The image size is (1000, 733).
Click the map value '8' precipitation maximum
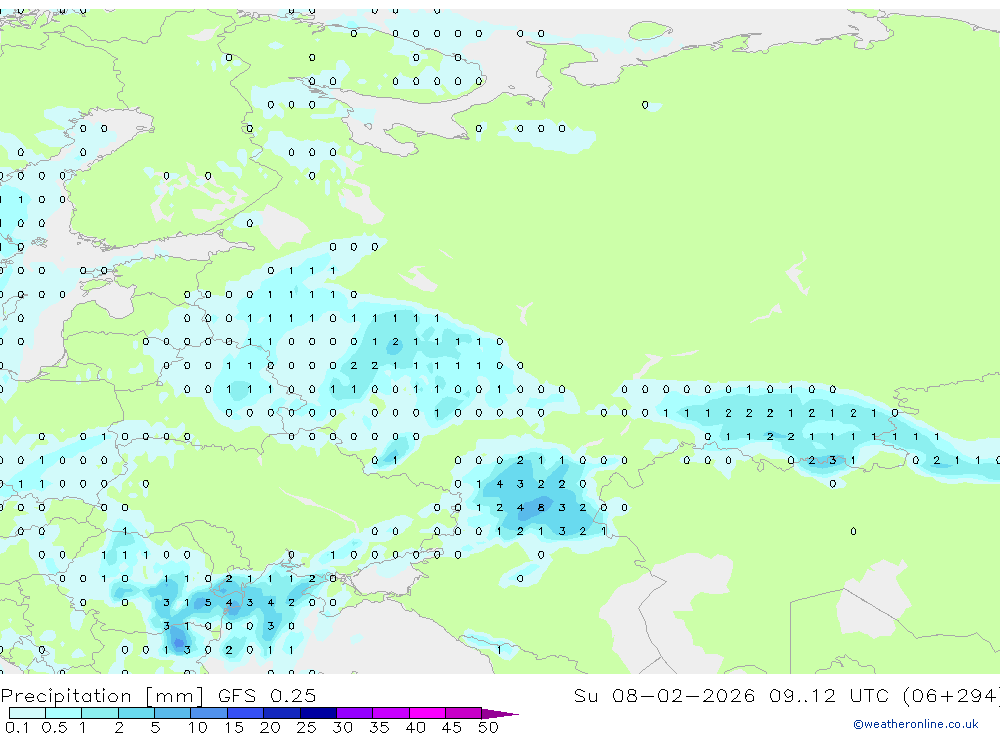tap(541, 508)
